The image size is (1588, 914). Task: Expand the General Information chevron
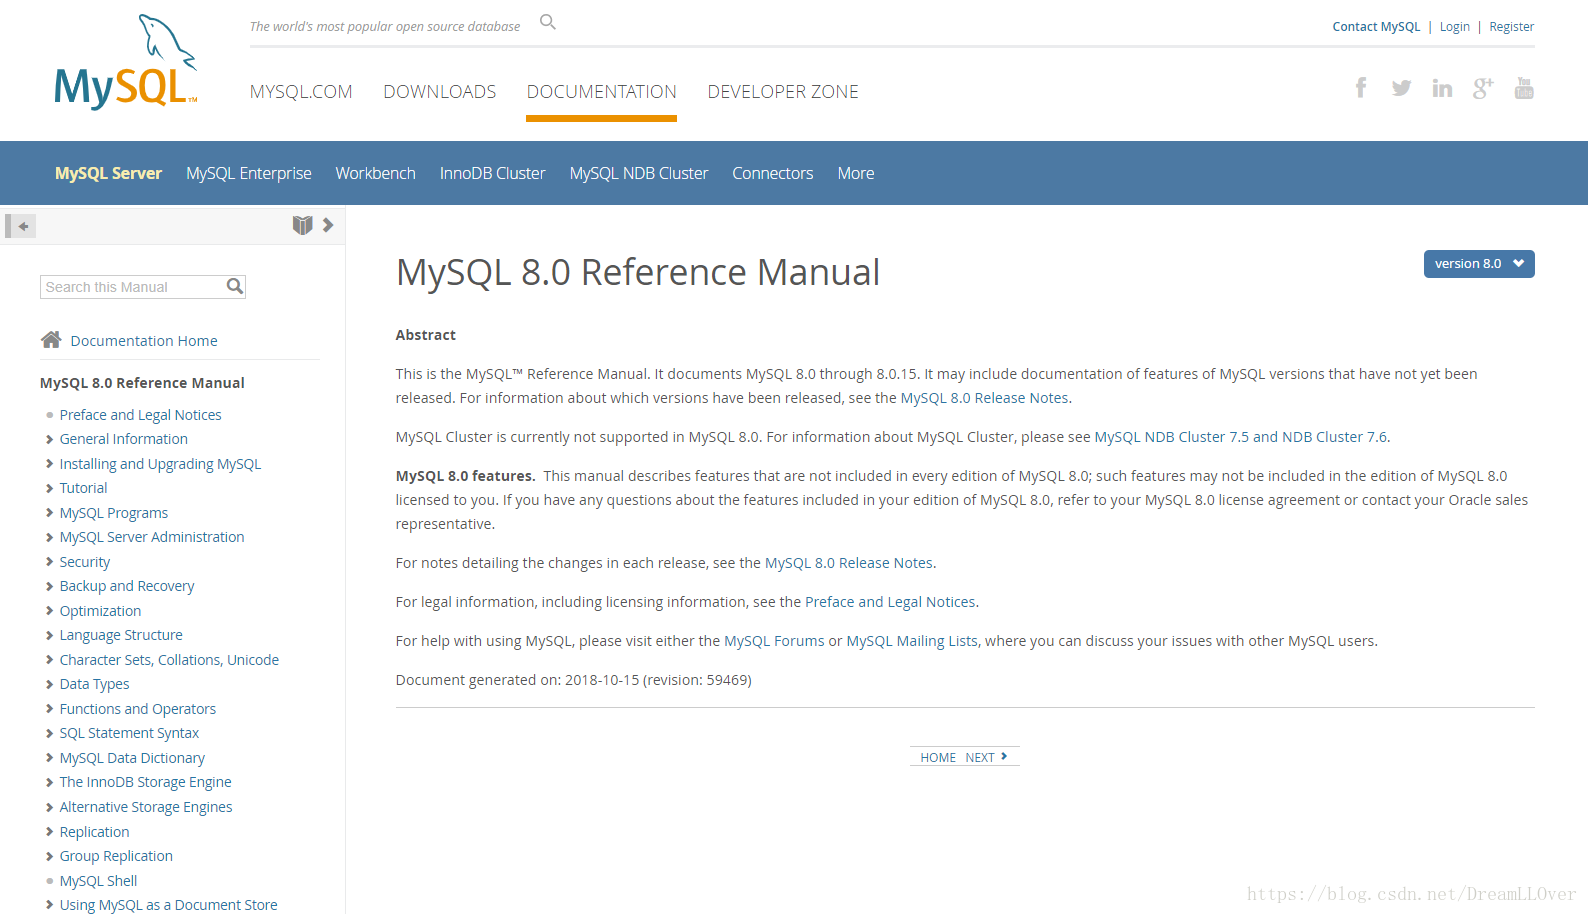(x=49, y=439)
